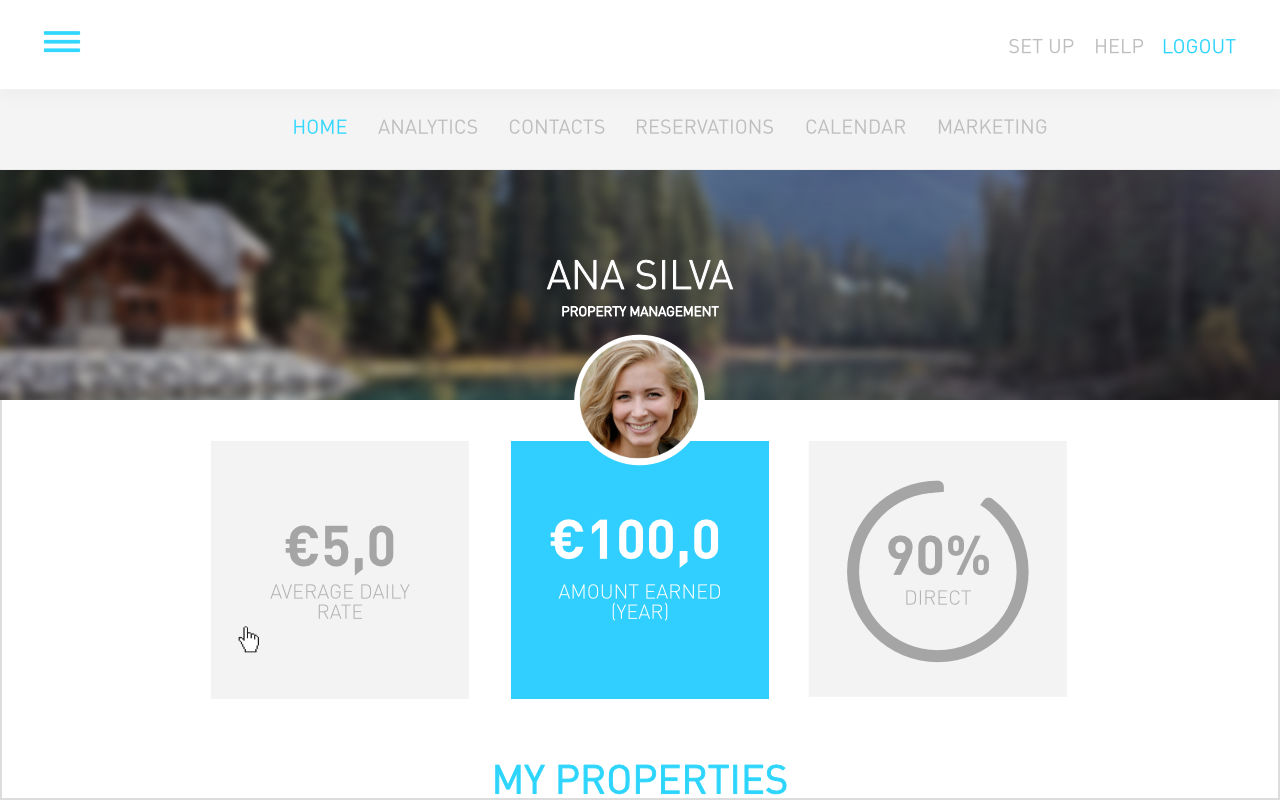Open the CONTACTS tab
This screenshot has height=800, width=1280.
(x=557, y=127)
